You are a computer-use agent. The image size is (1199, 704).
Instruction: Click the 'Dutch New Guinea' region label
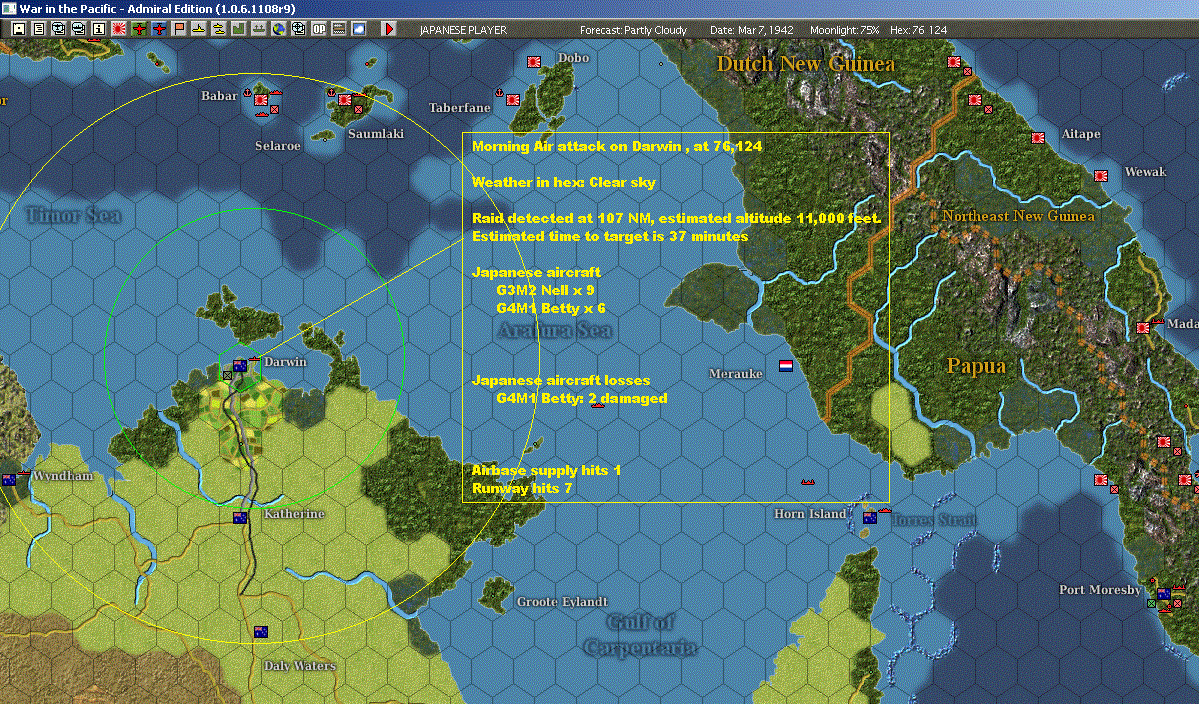point(805,63)
